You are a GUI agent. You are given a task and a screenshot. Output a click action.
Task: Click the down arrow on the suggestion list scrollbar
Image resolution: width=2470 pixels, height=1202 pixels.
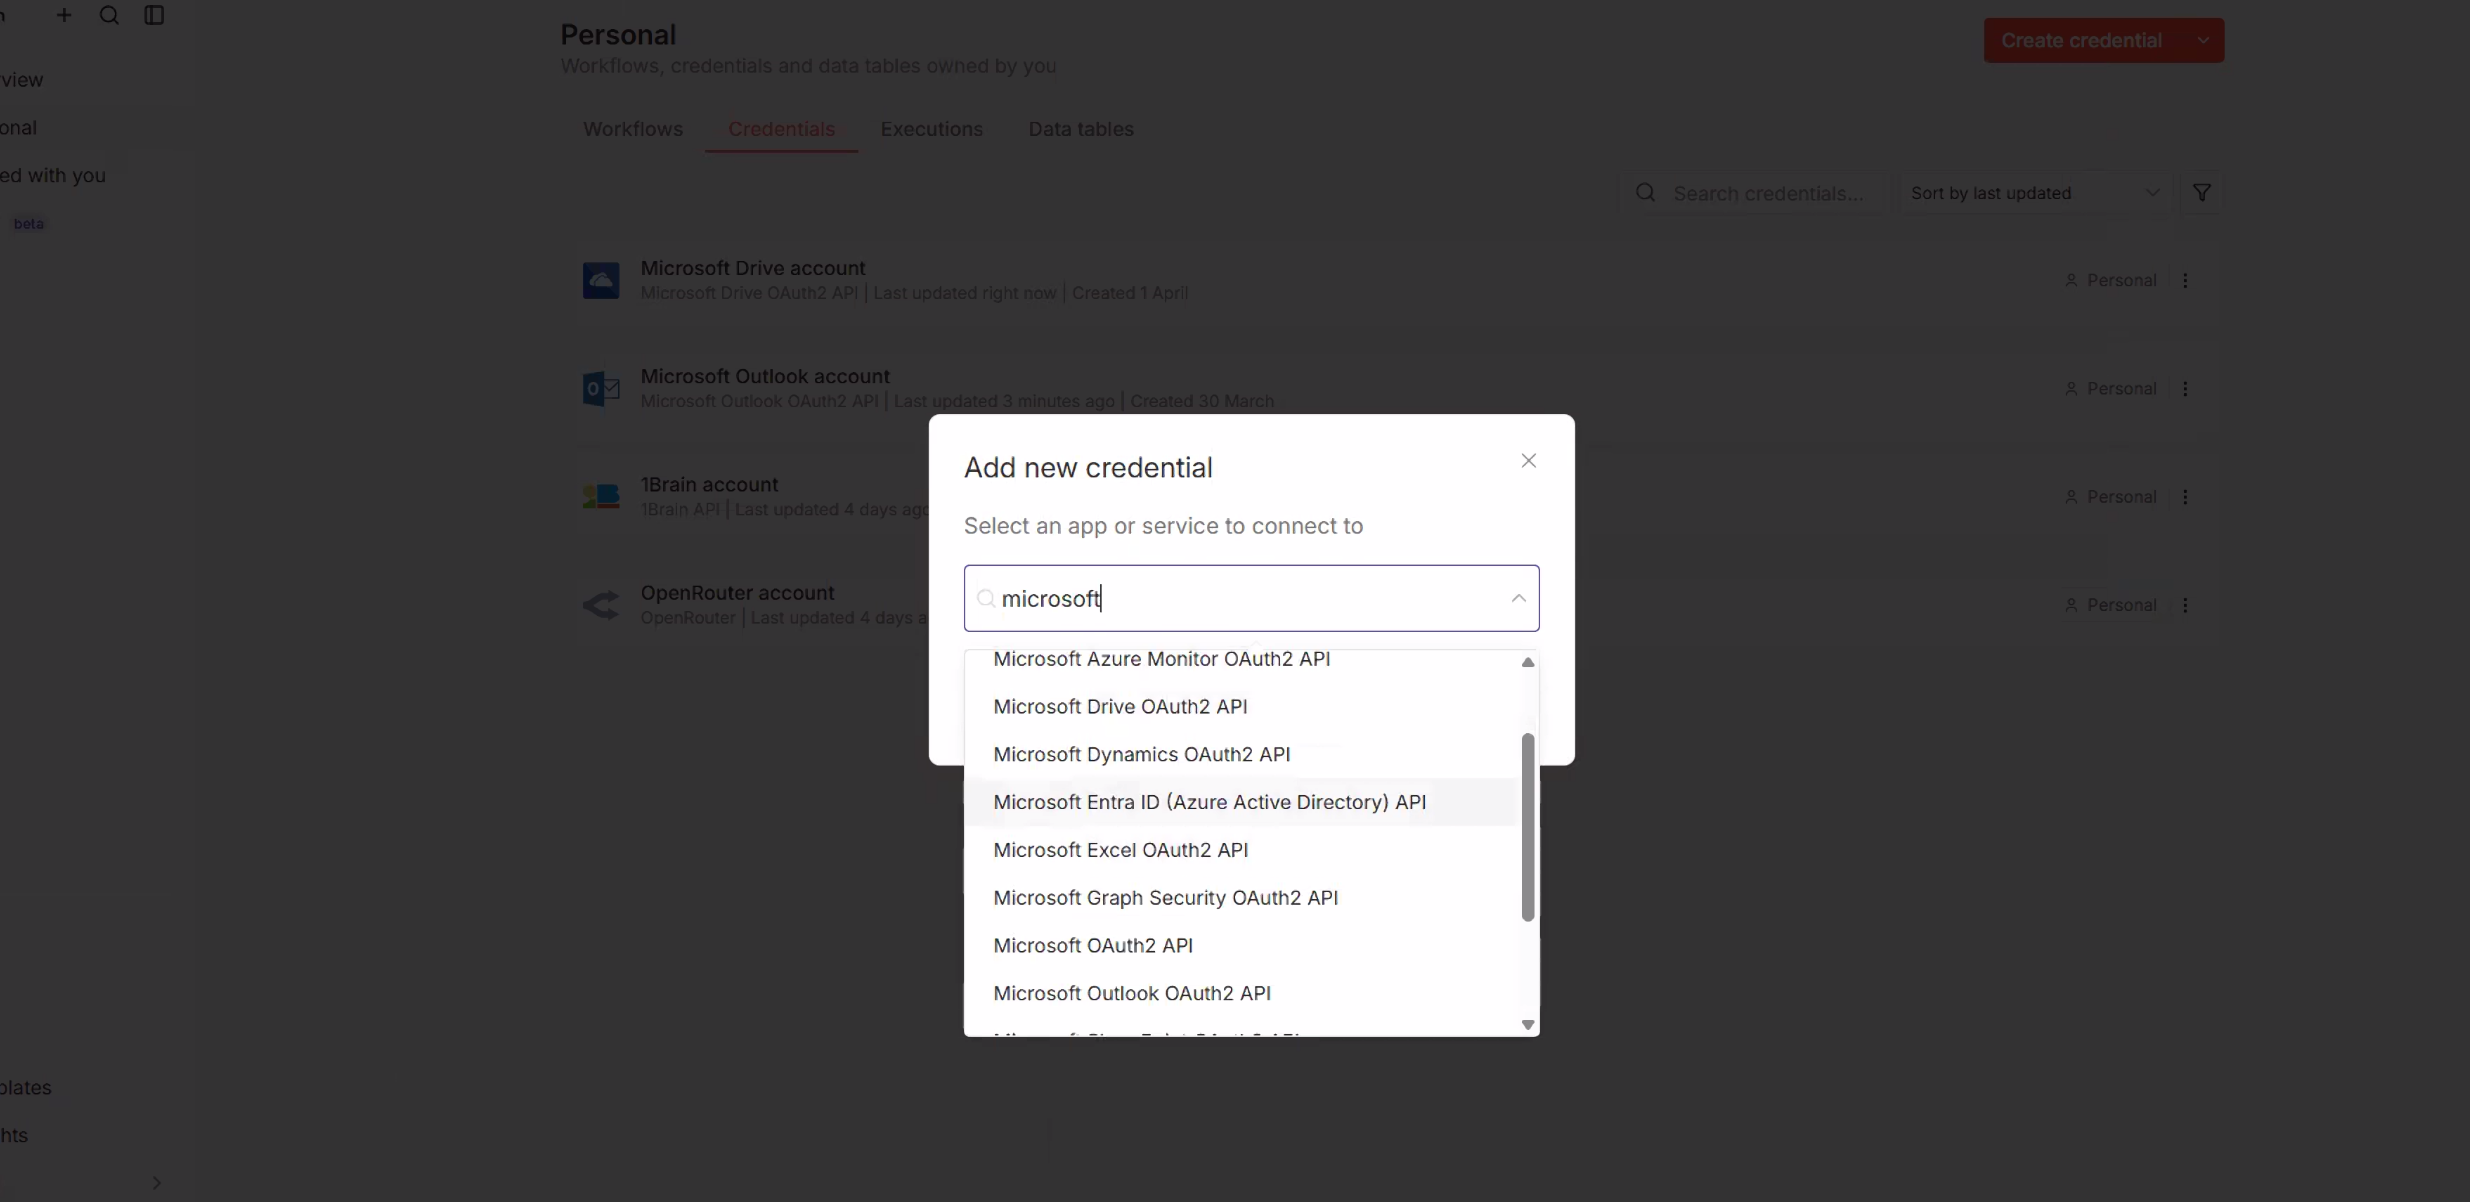[1526, 1024]
